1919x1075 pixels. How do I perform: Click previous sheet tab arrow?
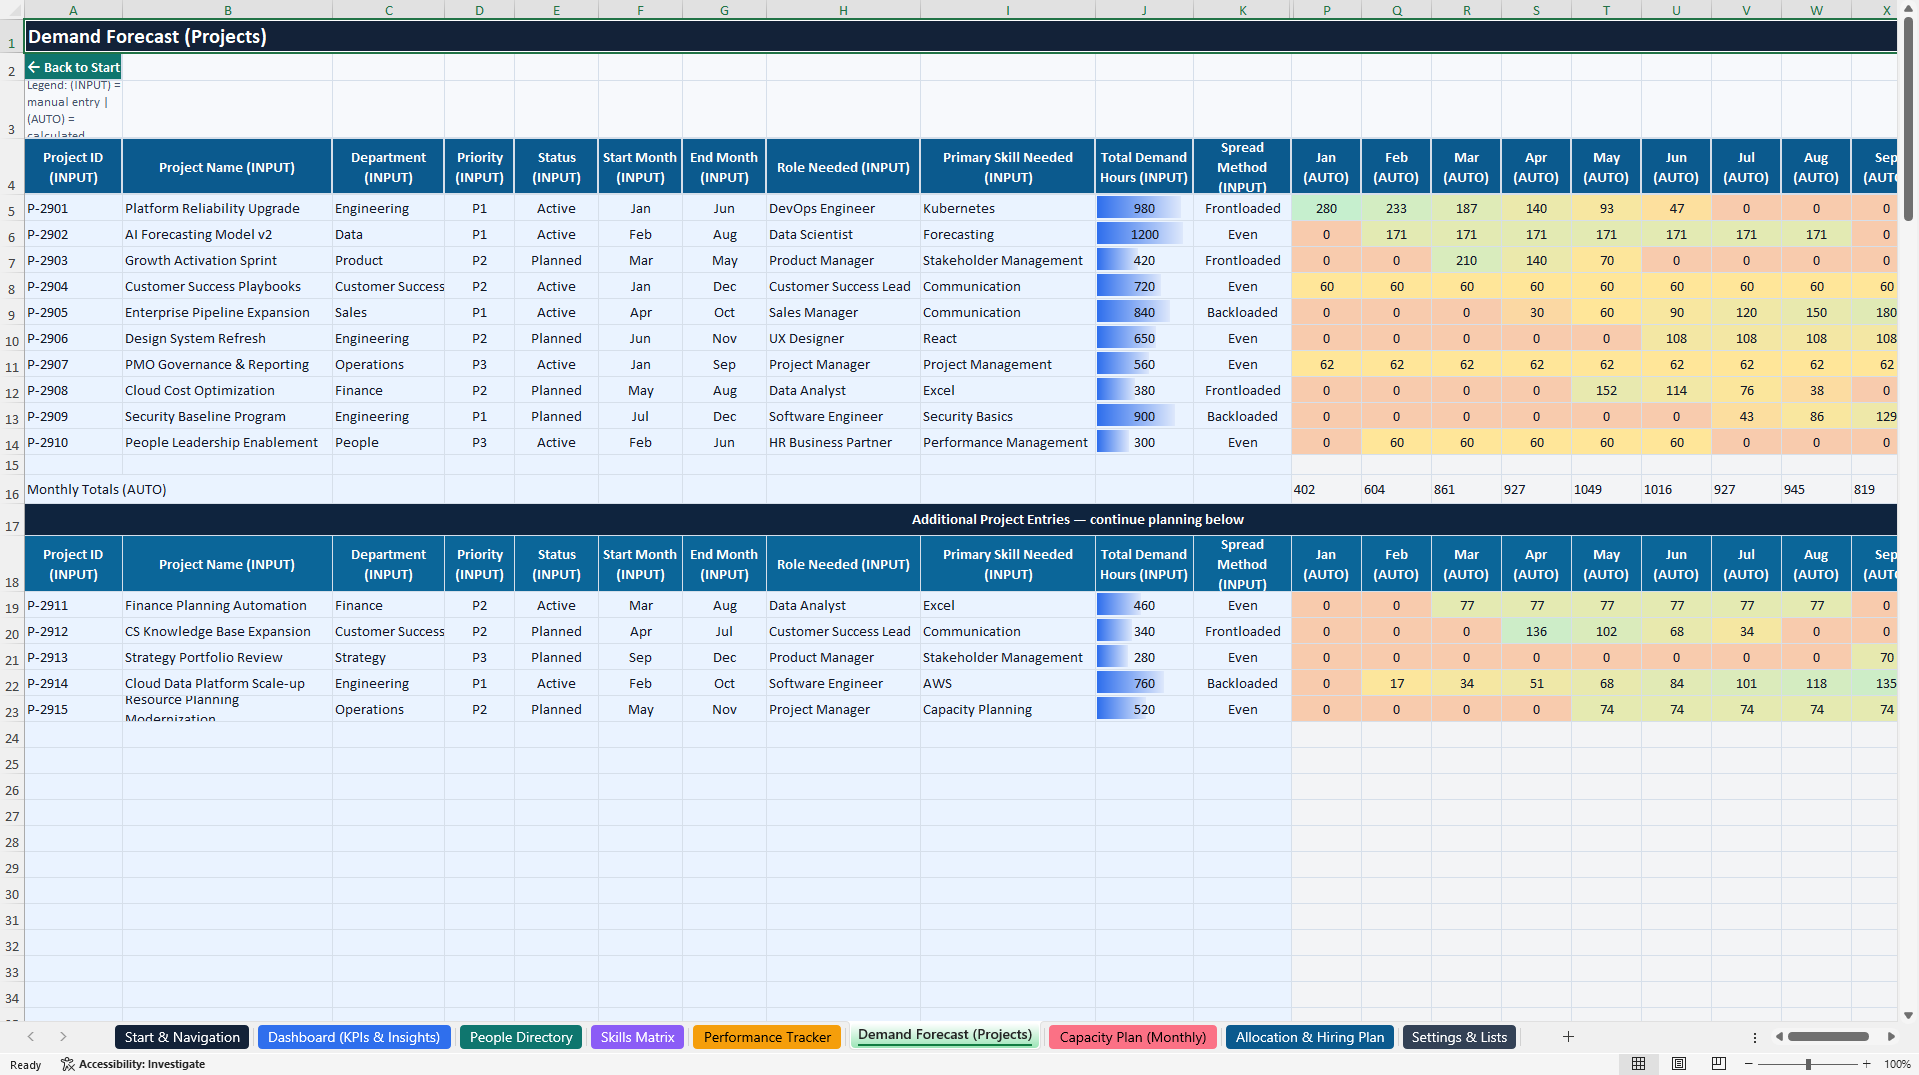tap(31, 1037)
